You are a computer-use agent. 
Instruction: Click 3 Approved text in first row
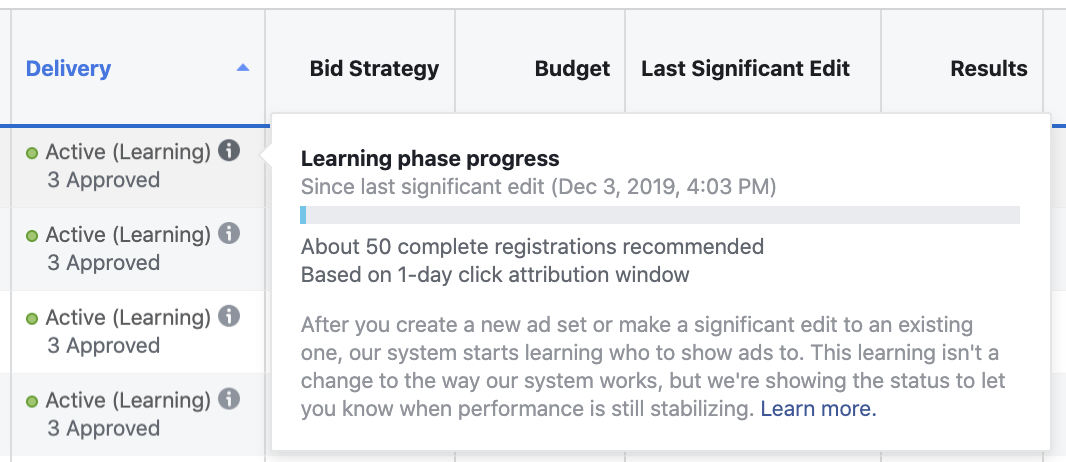click(103, 180)
